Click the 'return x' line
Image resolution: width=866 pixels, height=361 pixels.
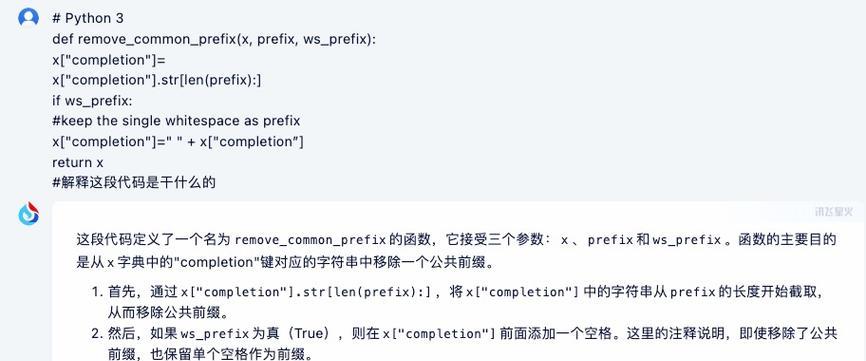point(78,162)
